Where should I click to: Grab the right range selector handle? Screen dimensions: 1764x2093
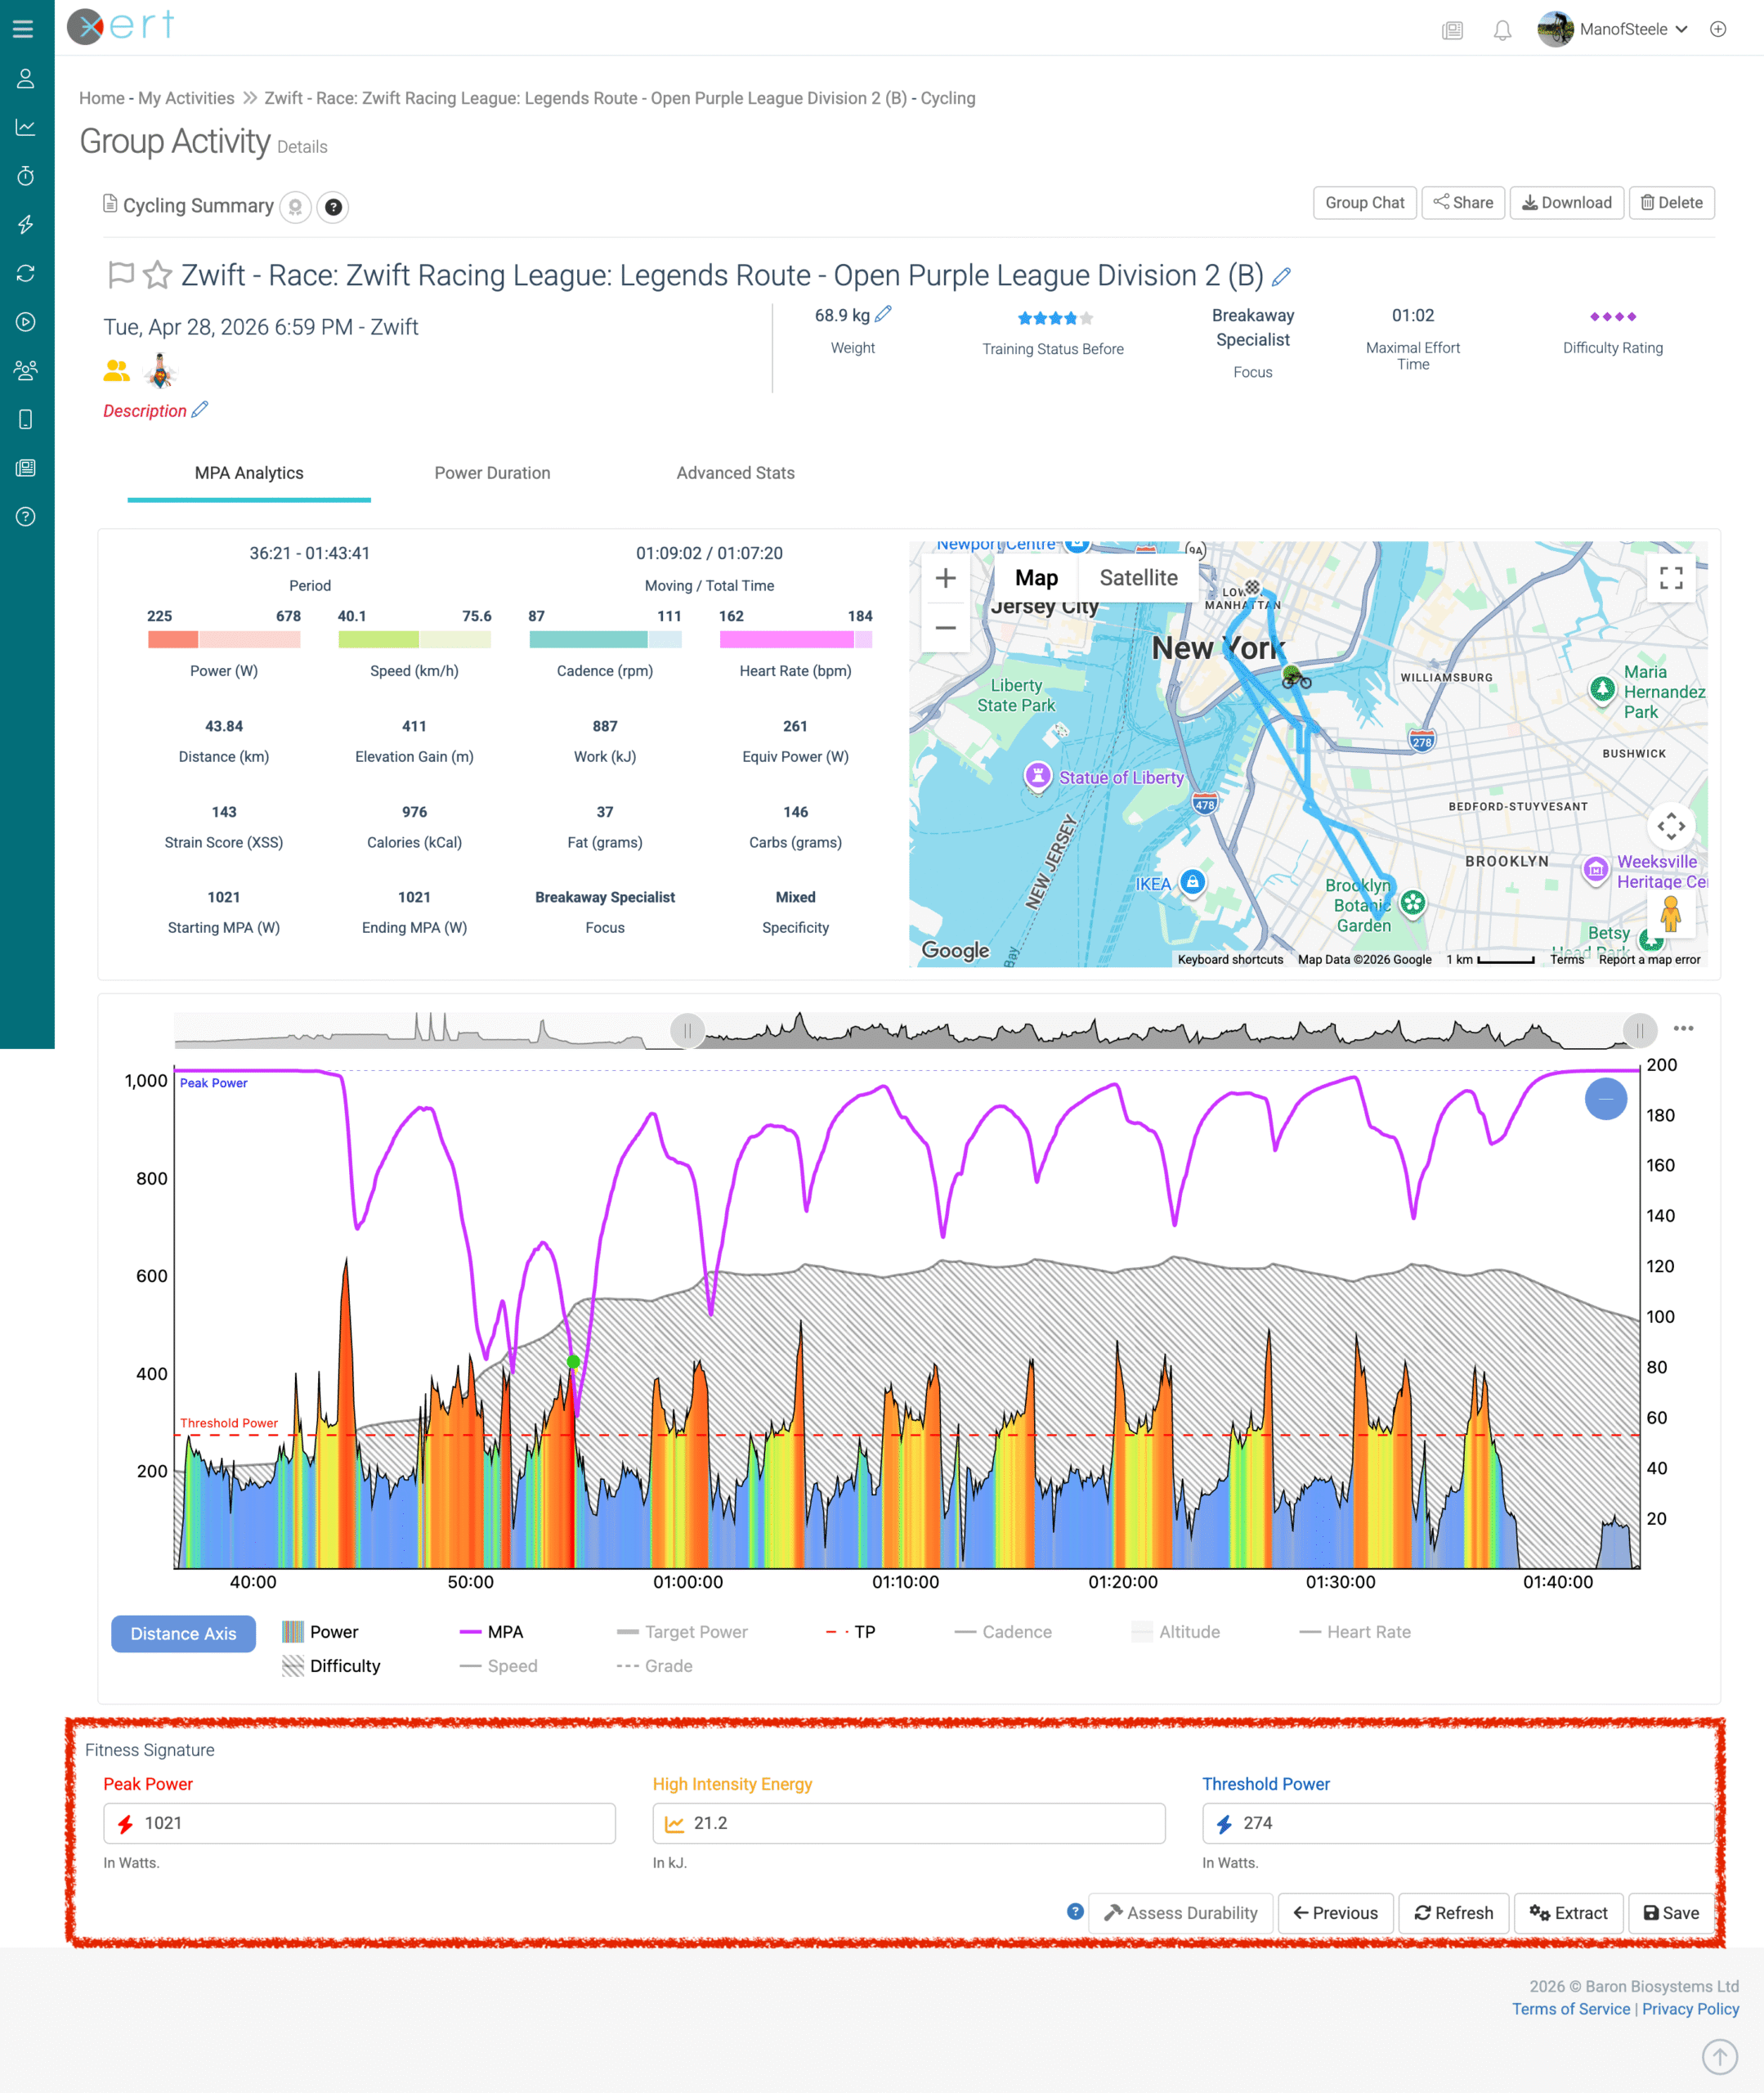click(1639, 1030)
